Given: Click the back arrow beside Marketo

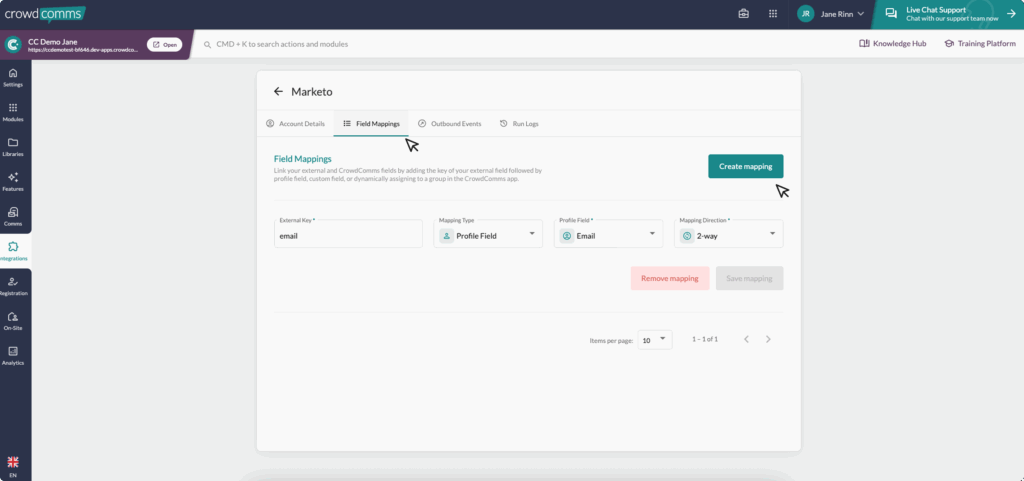Looking at the screenshot, I should tap(278, 92).
